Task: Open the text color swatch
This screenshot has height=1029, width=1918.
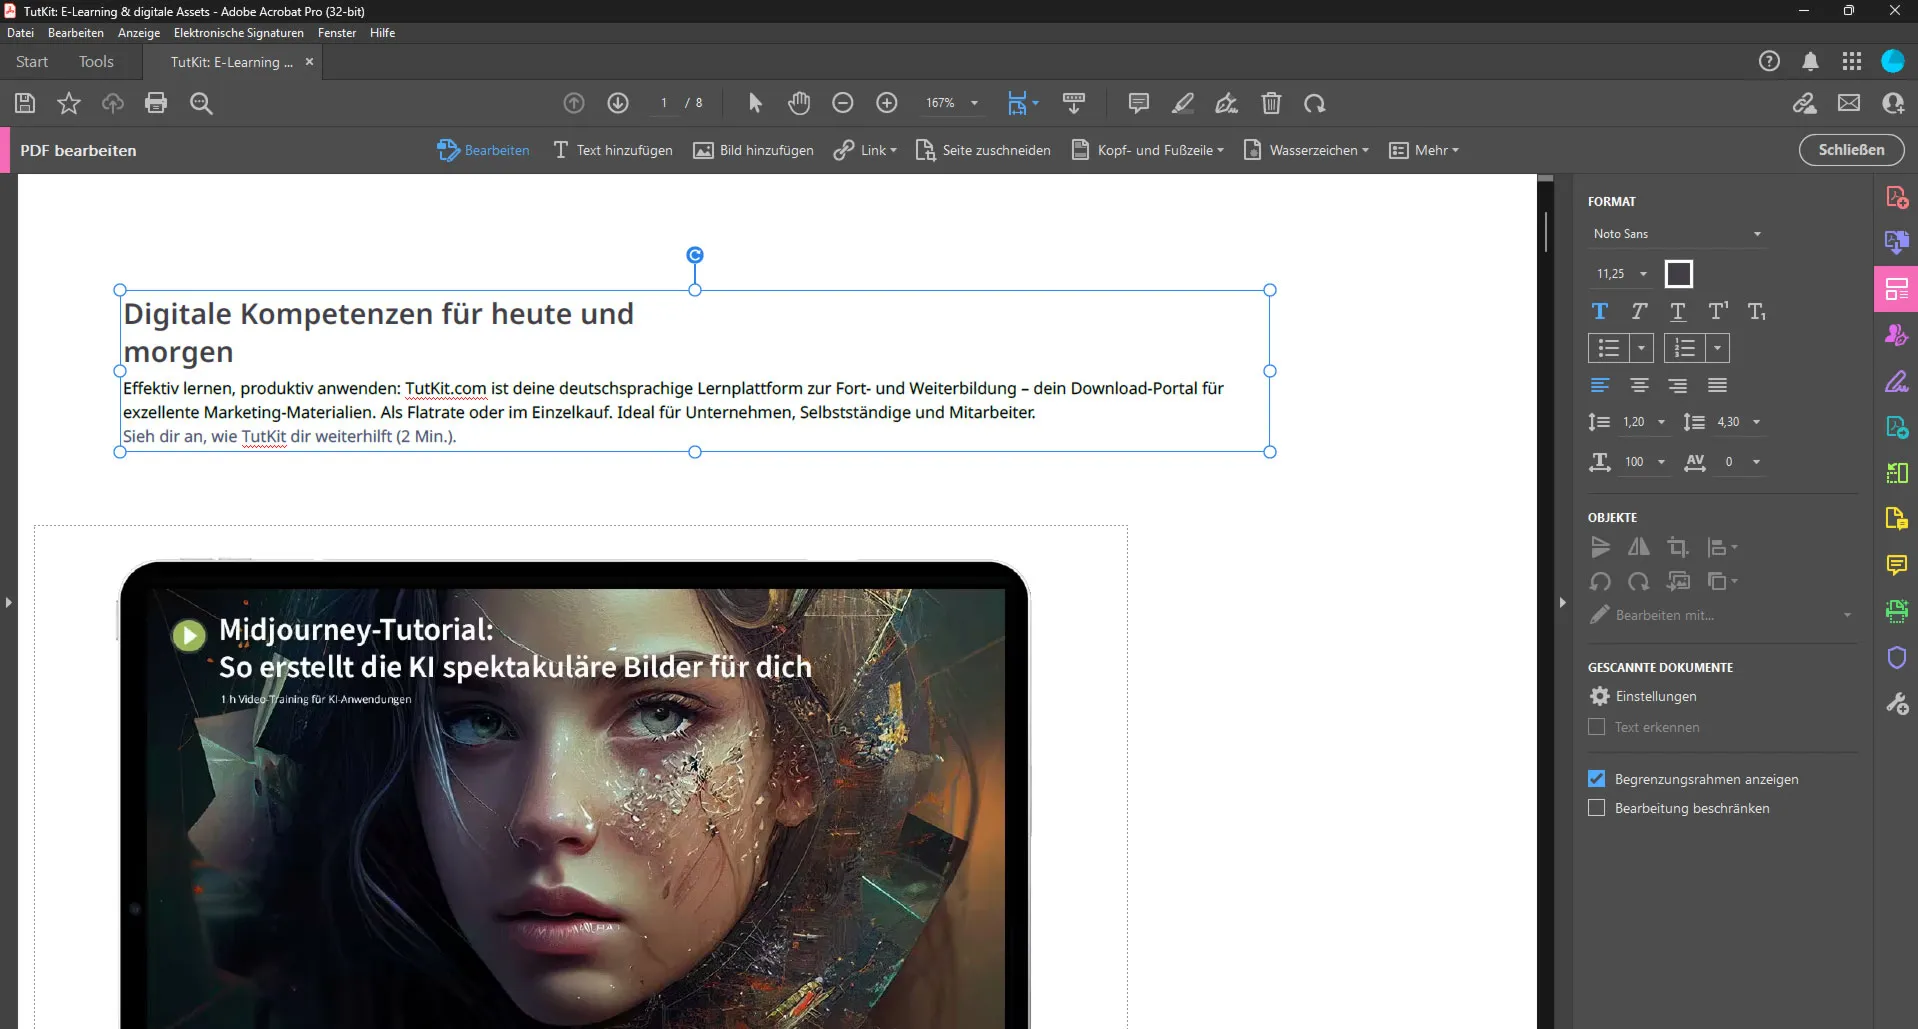Action: 1679,274
